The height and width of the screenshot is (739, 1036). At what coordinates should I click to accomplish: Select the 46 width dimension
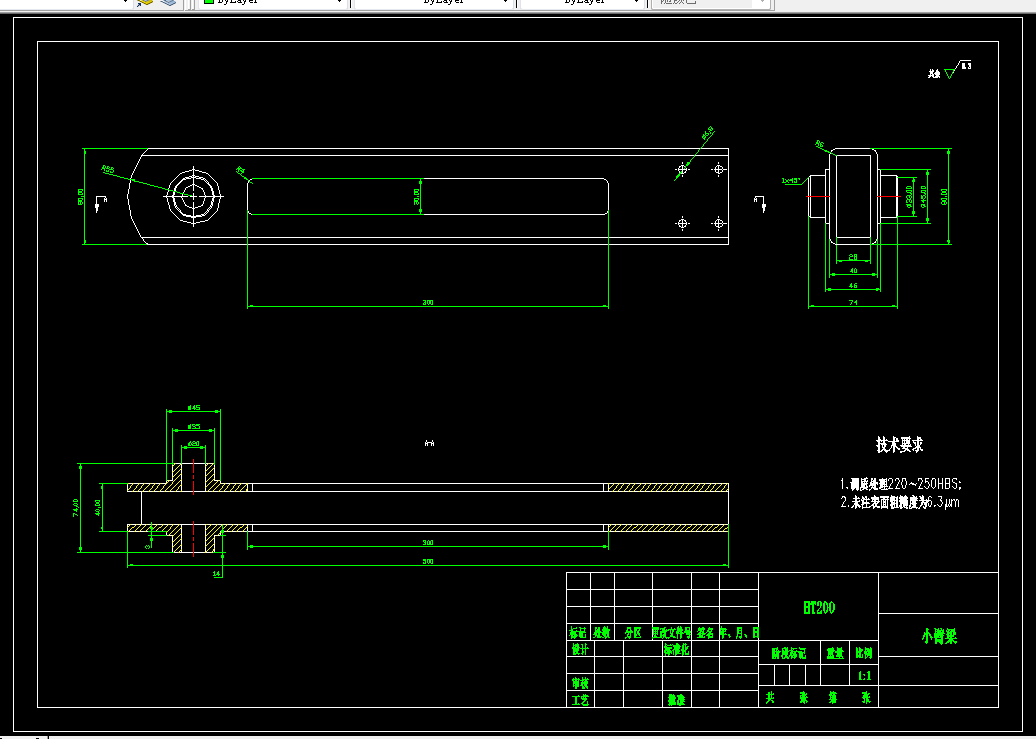pyautogui.click(x=852, y=286)
